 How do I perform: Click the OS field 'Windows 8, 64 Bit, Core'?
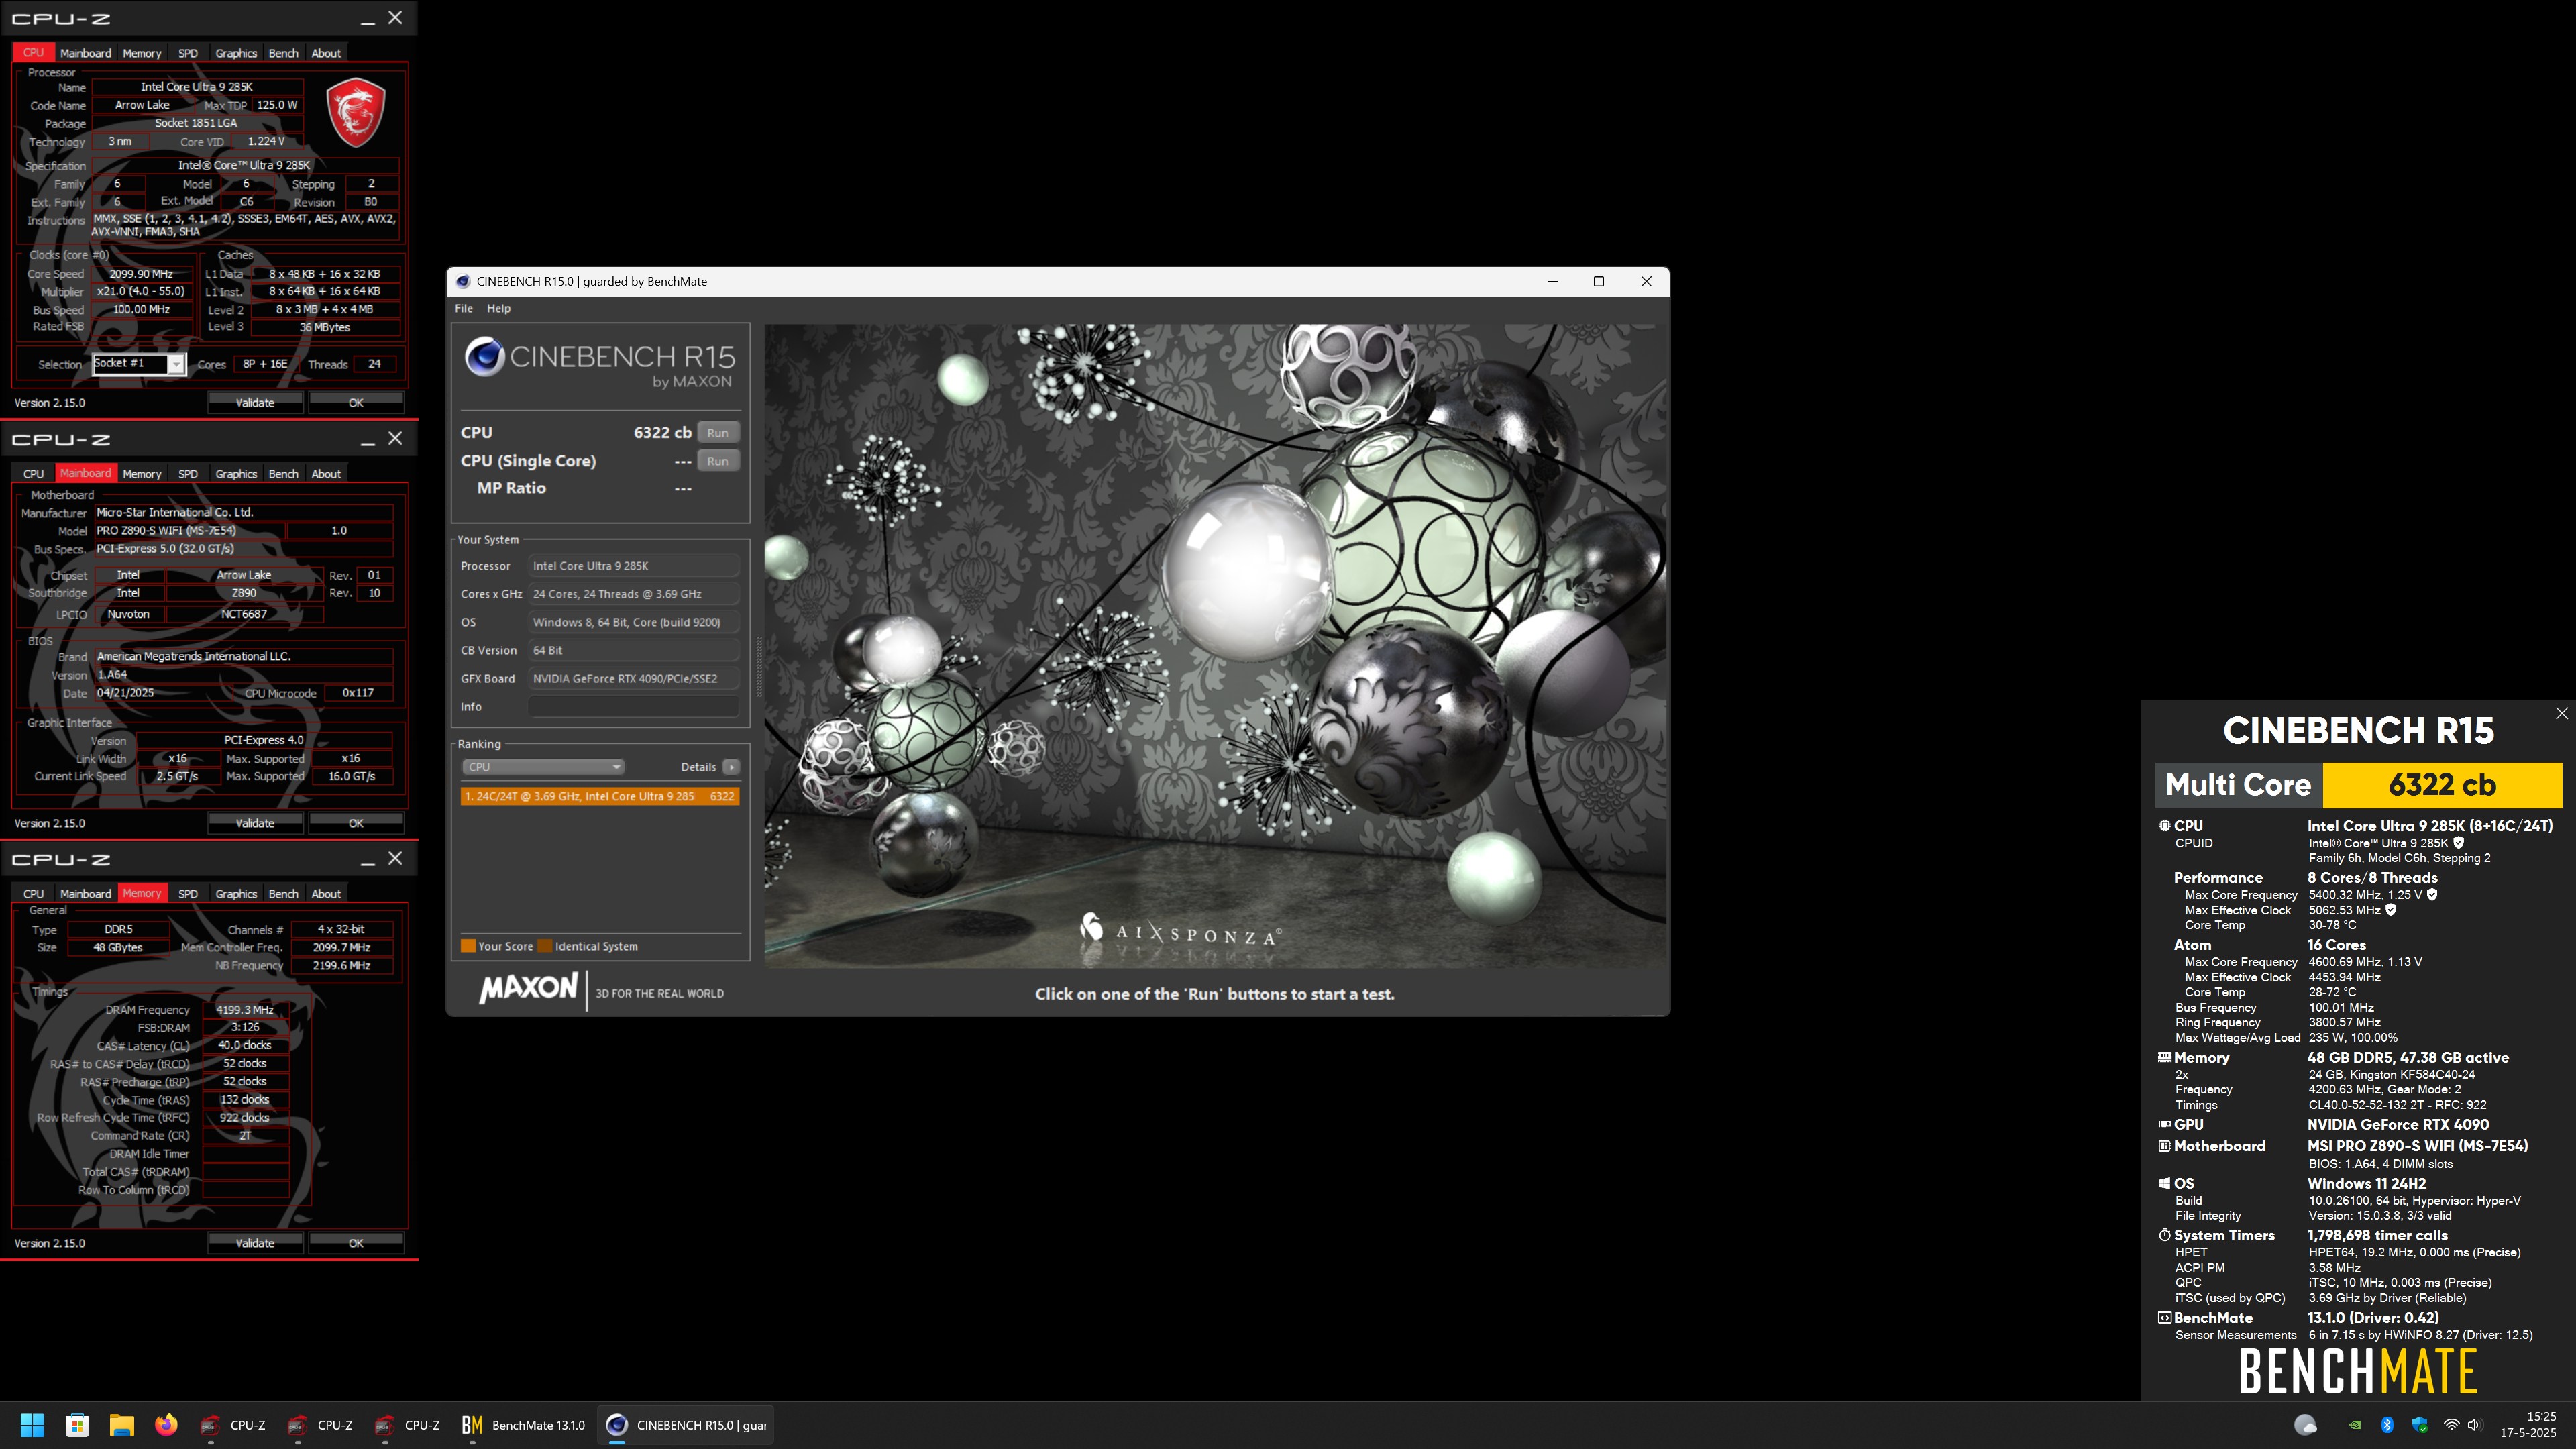click(x=633, y=622)
